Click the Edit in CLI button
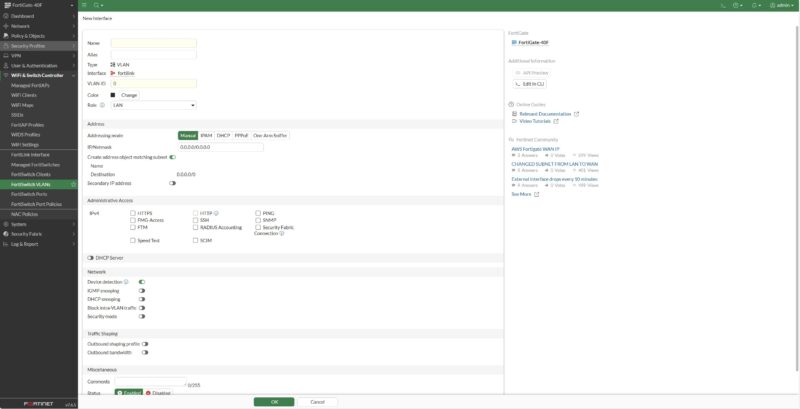Screen dimensions: 800x409 [x=530, y=84]
